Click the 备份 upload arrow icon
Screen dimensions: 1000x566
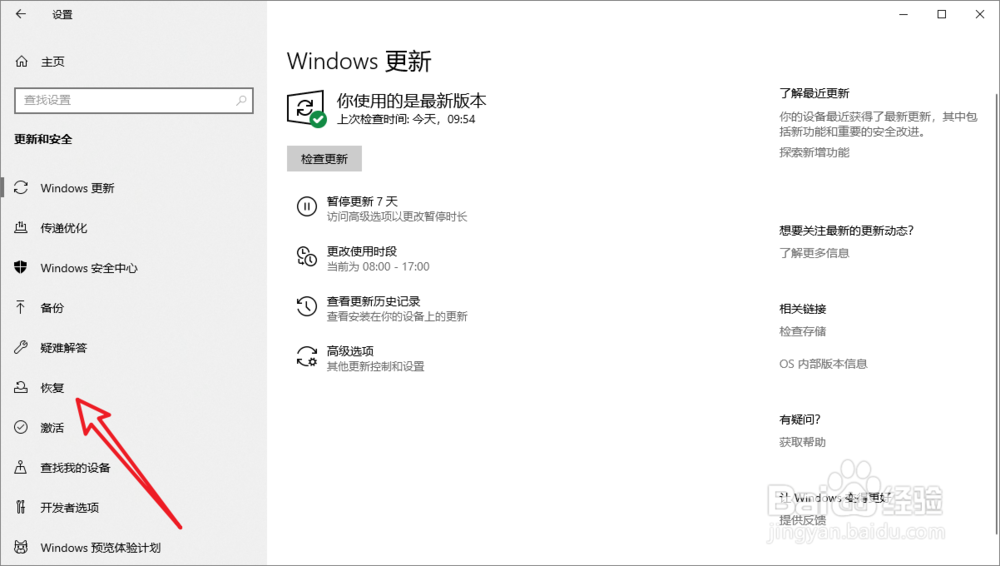21,308
